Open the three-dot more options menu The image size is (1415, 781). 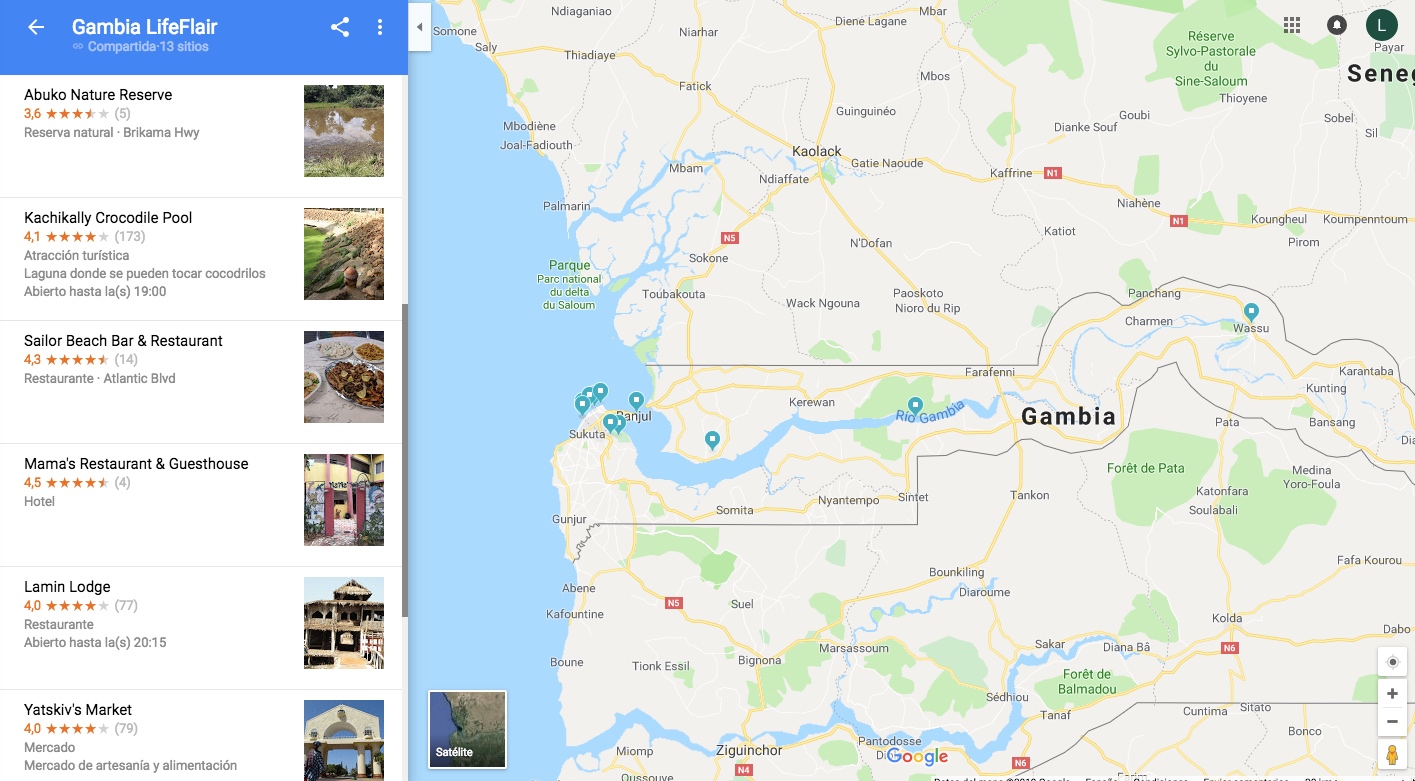pos(380,27)
